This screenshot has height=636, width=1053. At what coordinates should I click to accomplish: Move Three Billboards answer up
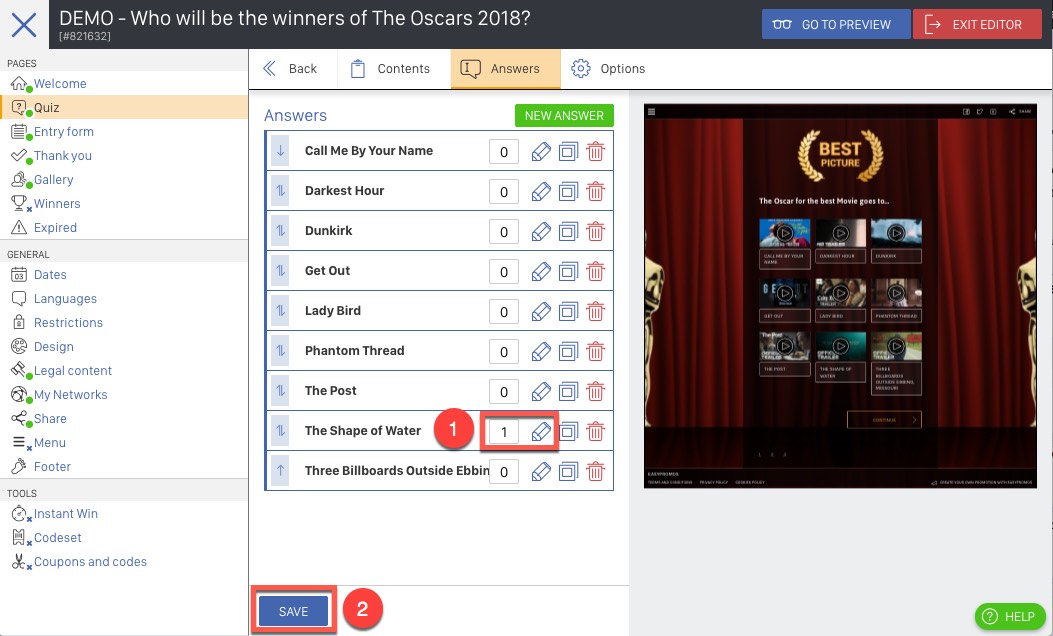point(281,471)
